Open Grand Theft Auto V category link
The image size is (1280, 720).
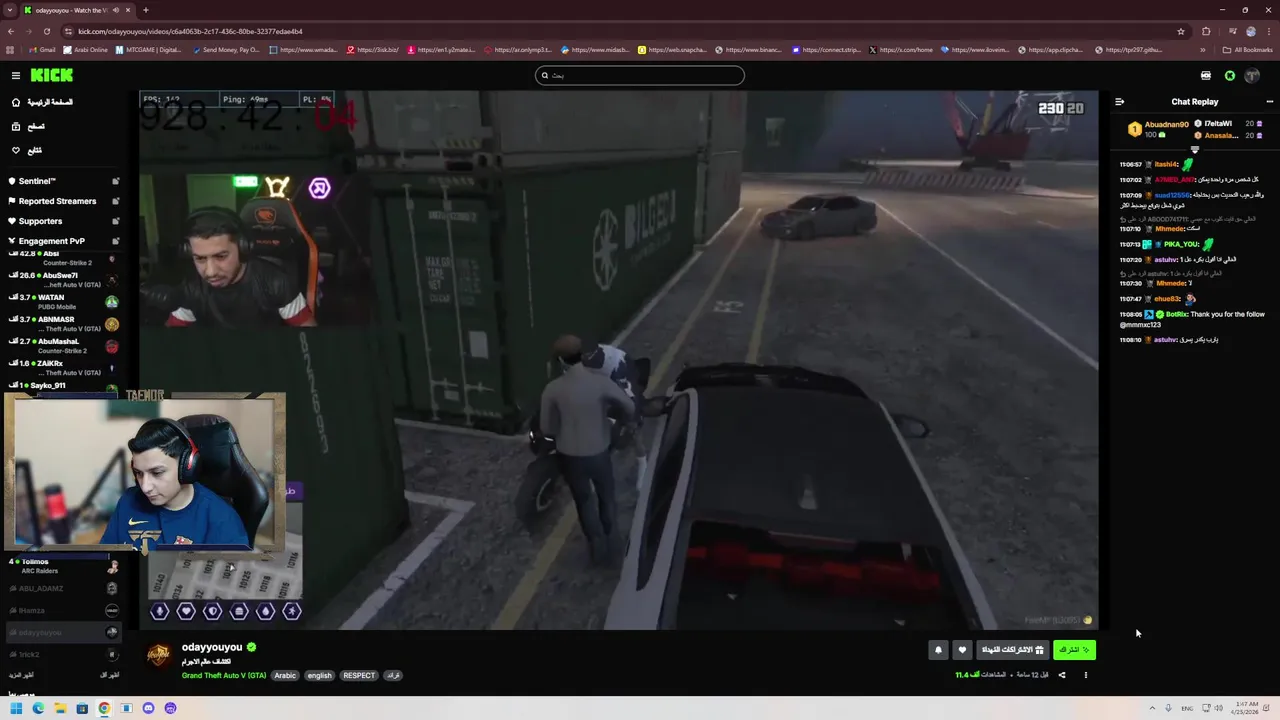pos(224,675)
